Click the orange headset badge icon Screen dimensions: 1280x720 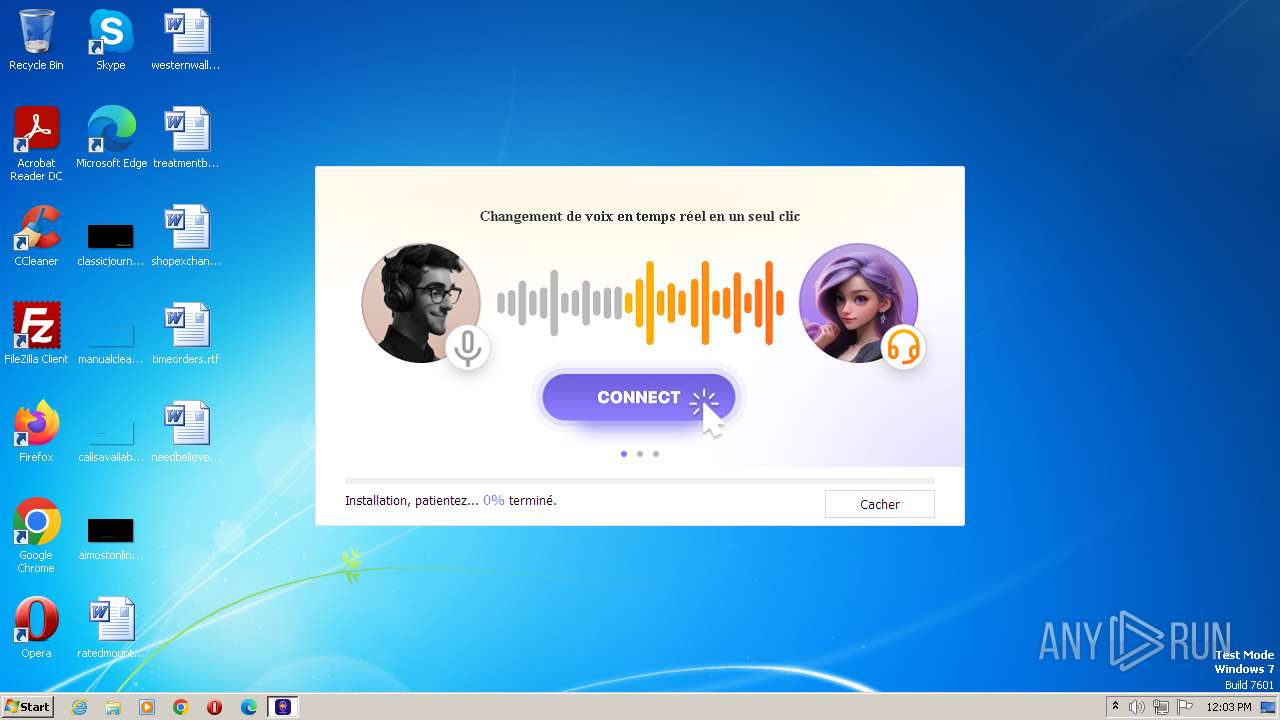point(903,347)
